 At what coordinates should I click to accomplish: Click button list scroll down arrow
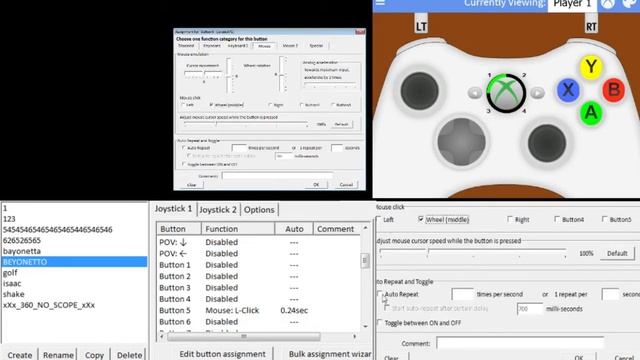click(x=365, y=326)
